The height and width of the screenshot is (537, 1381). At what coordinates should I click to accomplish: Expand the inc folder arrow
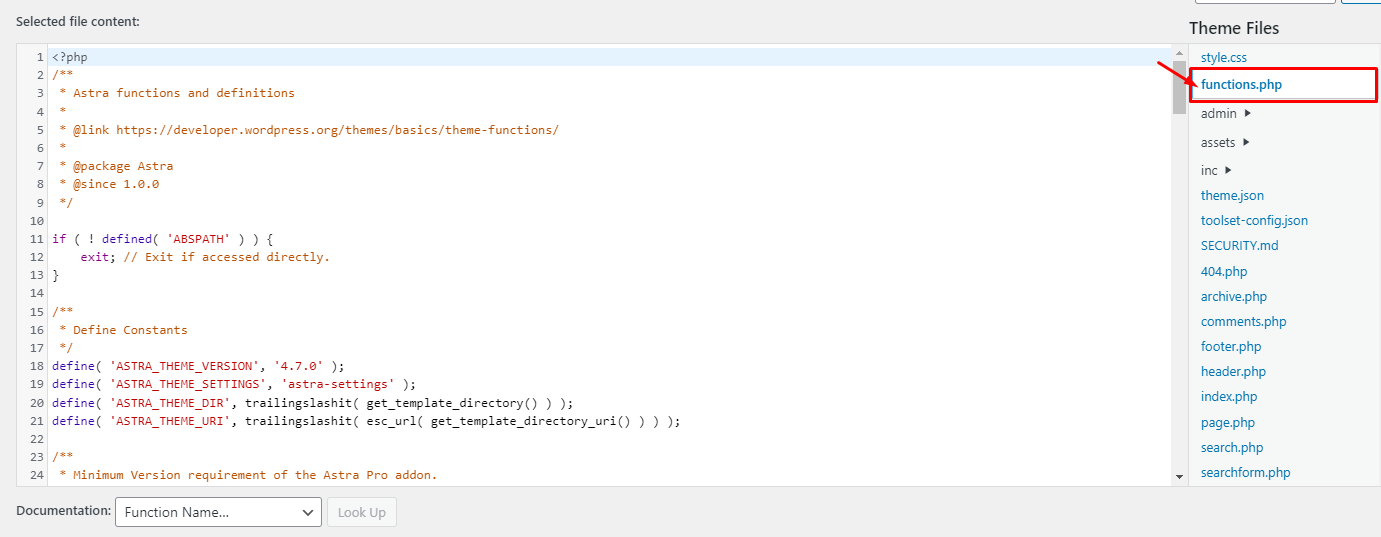click(x=1228, y=170)
